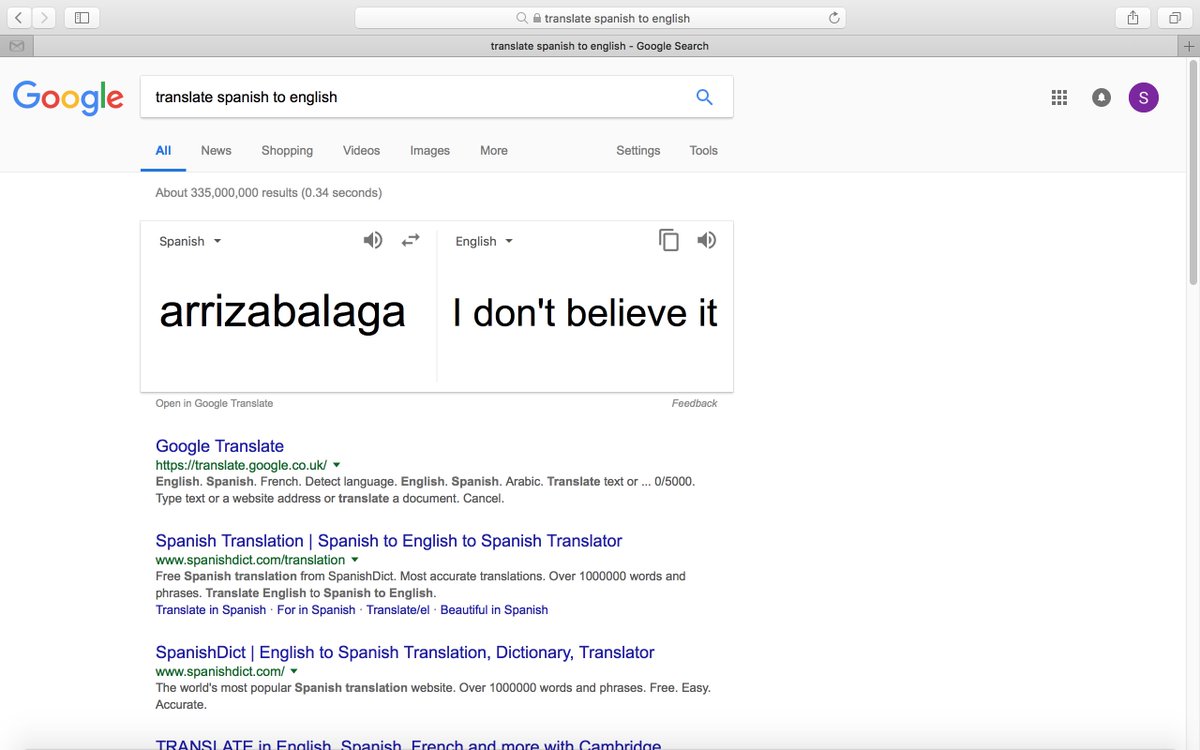The height and width of the screenshot is (750, 1200).
Task: Select the translate spanish to english browser tab
Action: tap(600, 46)
